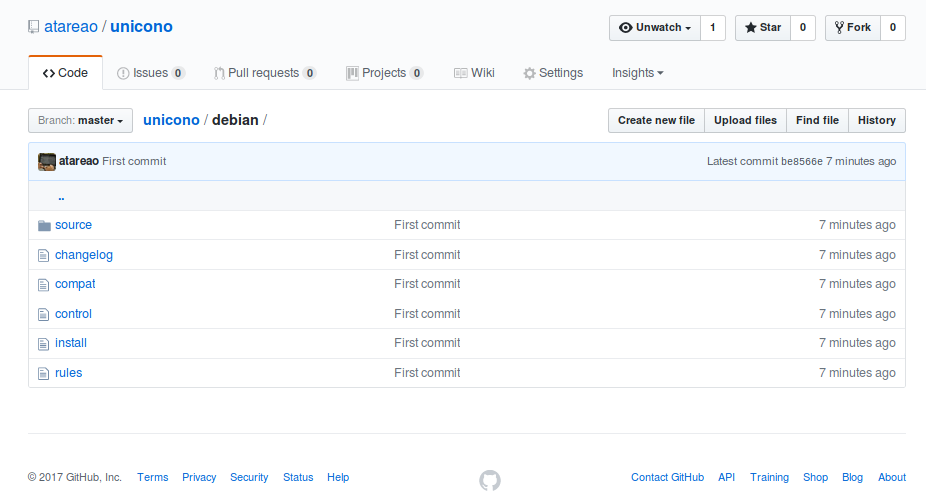Switch to the Code tab
The image size is (926, 497).
pyautogui.click(x=65, y=73)
